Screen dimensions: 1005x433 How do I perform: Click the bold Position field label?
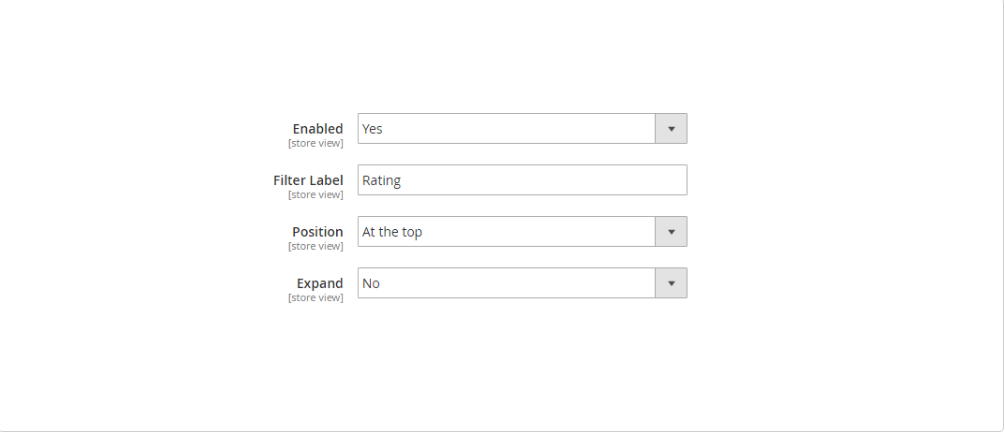pos(317,231)
